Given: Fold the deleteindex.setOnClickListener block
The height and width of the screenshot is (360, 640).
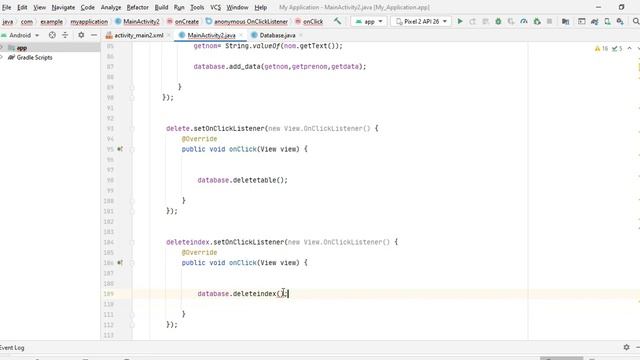Looking at the screenshot, I should pyautogui.click(x=132, y=242).
